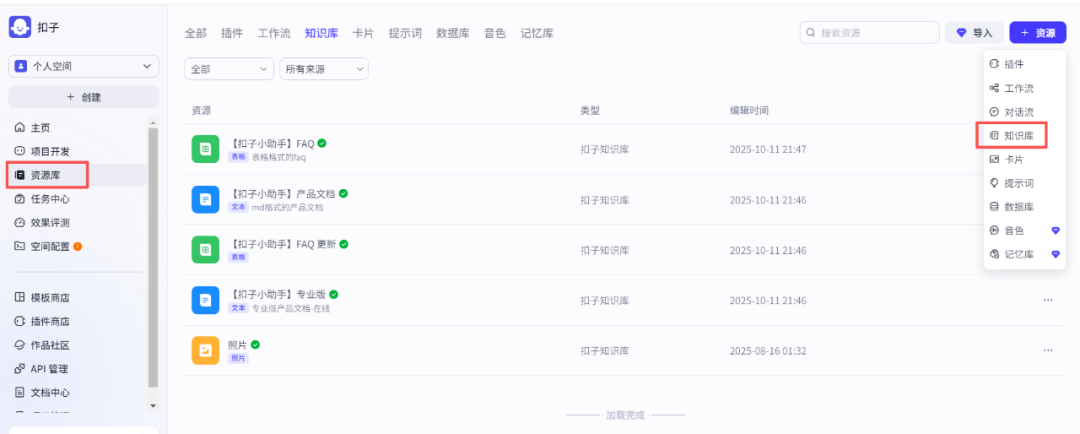Click timestamp 2025-08-16 01:32
Viewport: 1080px width, 434px height.
pyautogui.click(x=768, y=351)
